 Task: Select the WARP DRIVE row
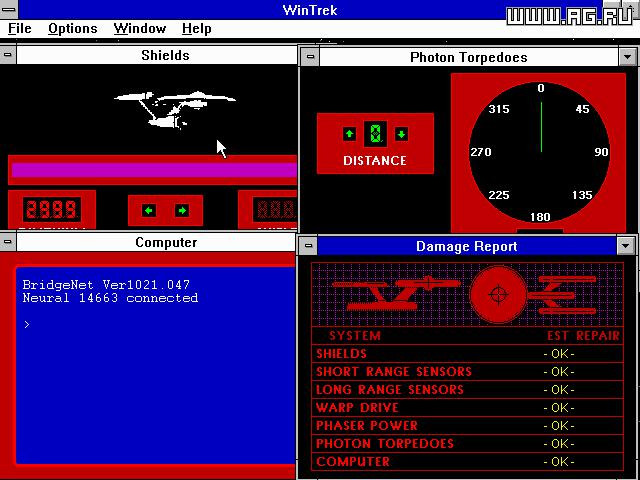pyautogui.click(x=468, y=407)
